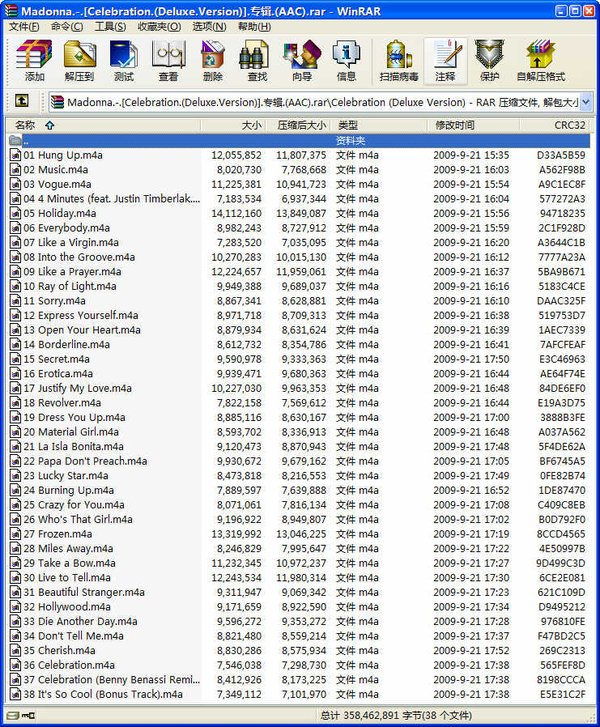600x727 pixels.
Task: Sort by 类型 column header
Action: pyautogui.click(x=379, y=125)
